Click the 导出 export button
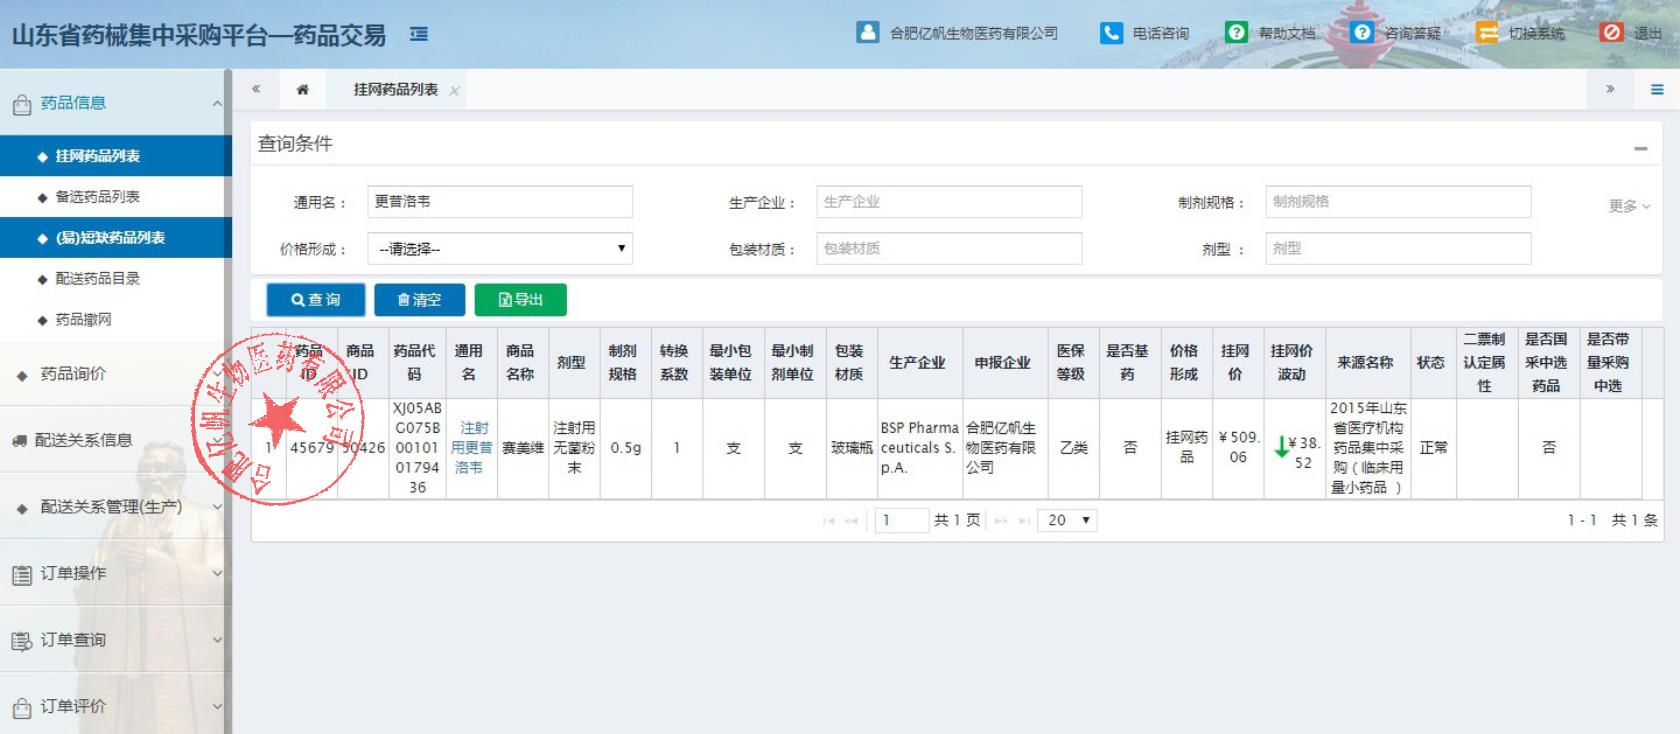 coord(520,300)
